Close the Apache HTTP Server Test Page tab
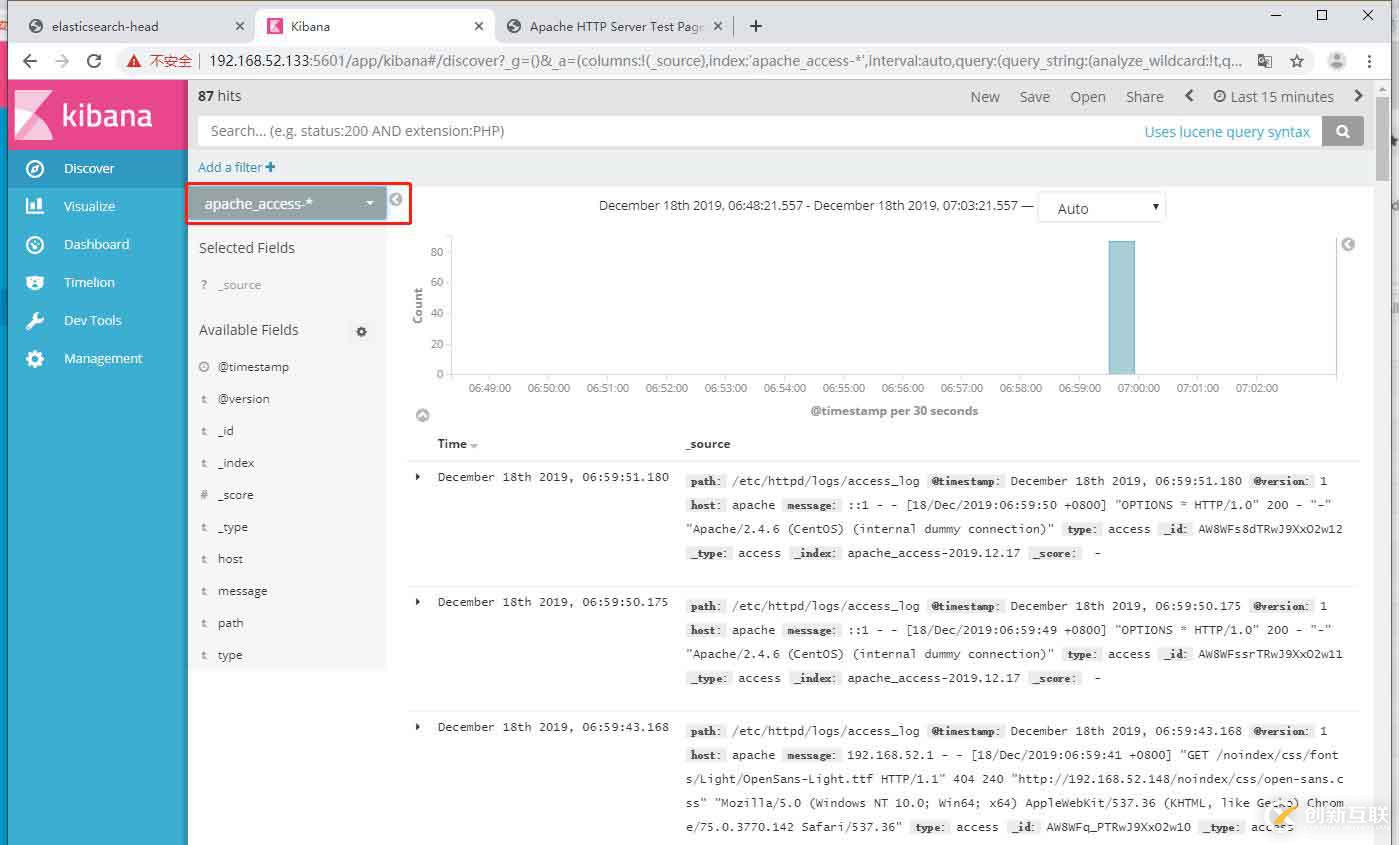The image size is (1399, 845). click(x=720, y=26)
